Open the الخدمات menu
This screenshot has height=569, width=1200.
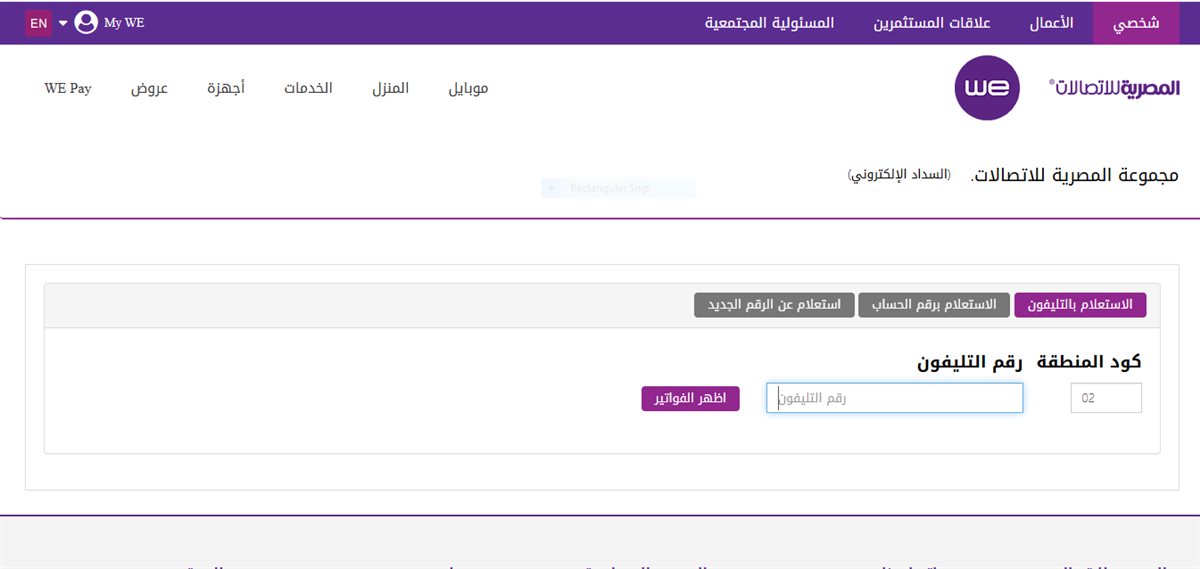[308, 88]
